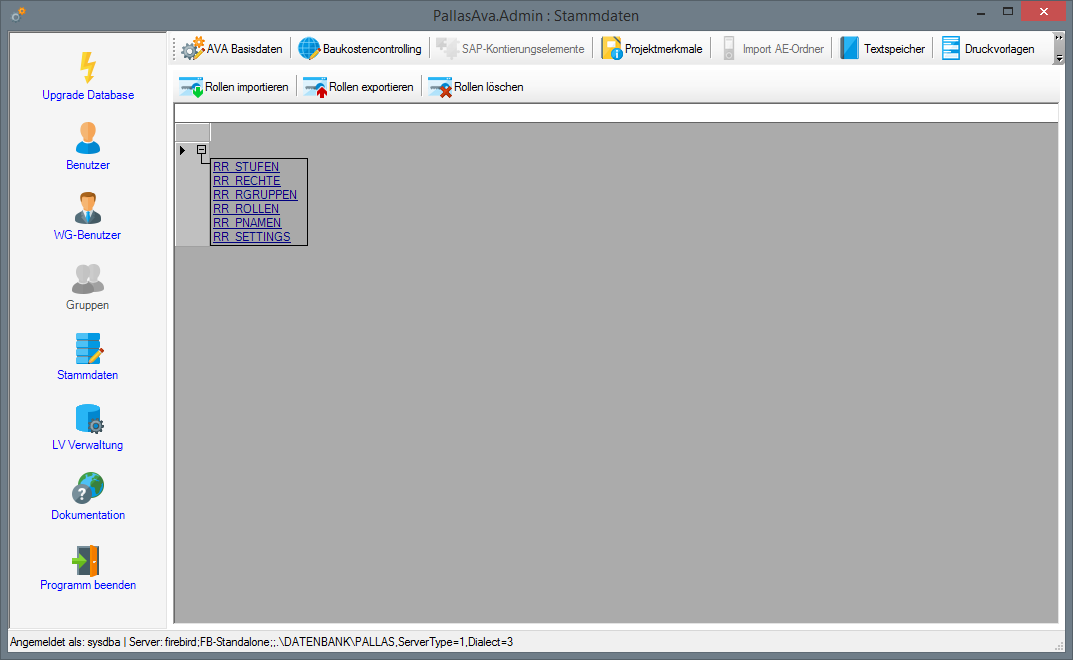Click the Rollen exportieren label
This screenshot has height=660, width=1073.
point(372,87)
